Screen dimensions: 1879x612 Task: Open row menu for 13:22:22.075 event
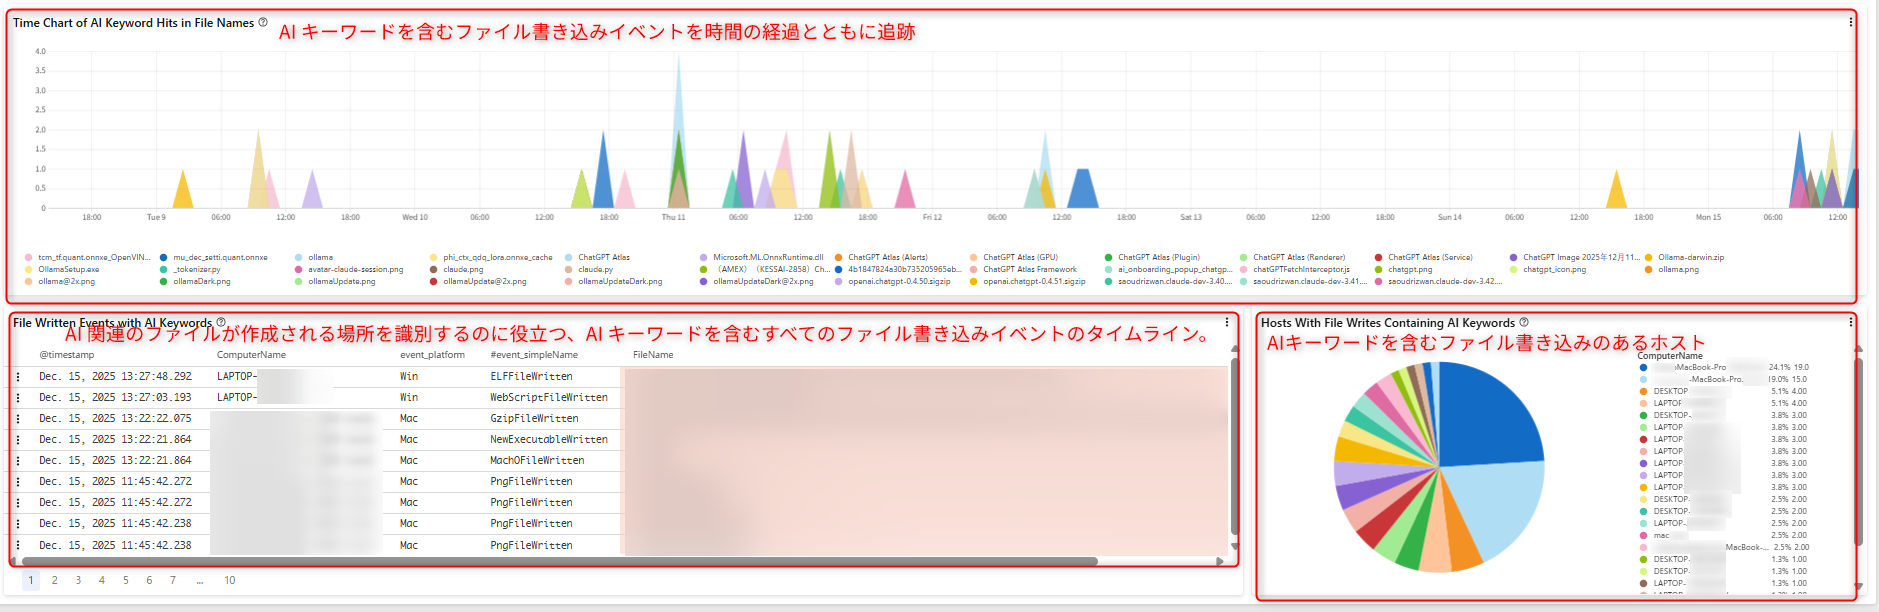18,419
